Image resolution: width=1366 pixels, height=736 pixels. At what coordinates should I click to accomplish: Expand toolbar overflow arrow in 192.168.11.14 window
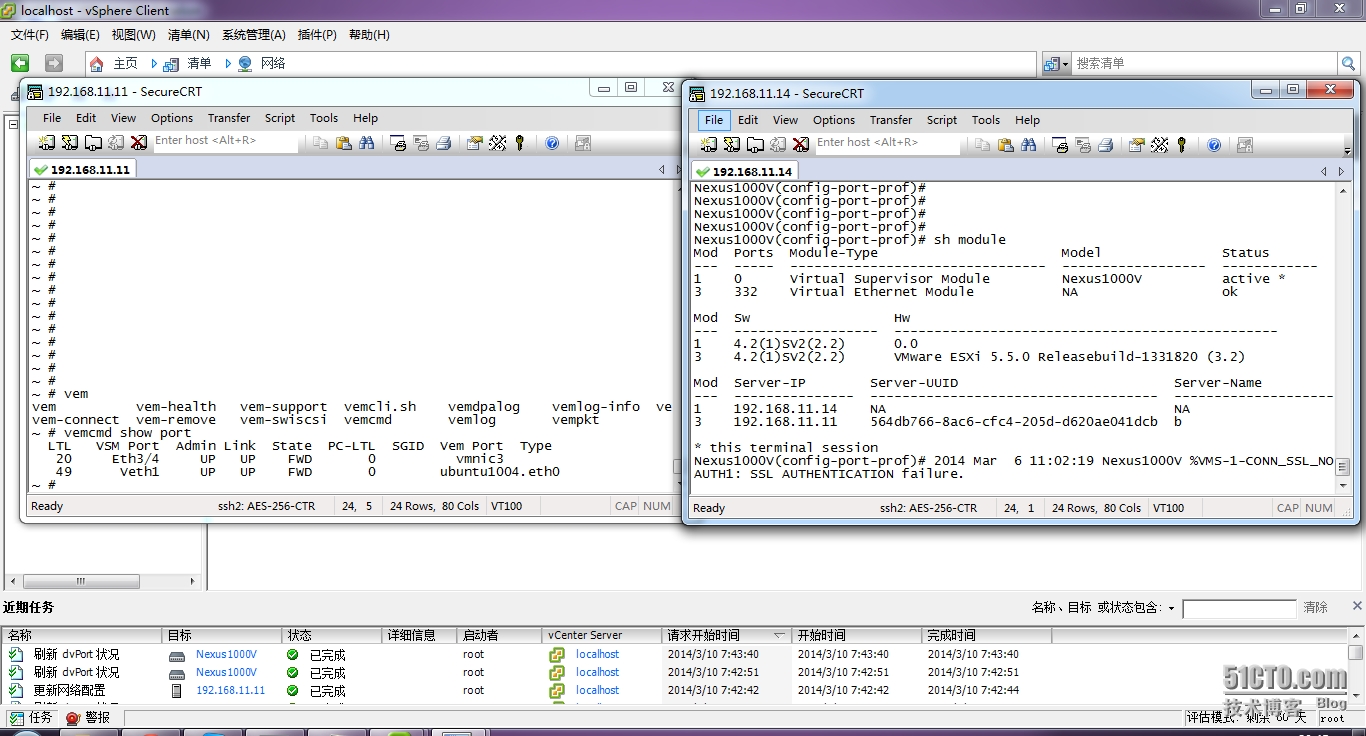tap(1347, 151)
